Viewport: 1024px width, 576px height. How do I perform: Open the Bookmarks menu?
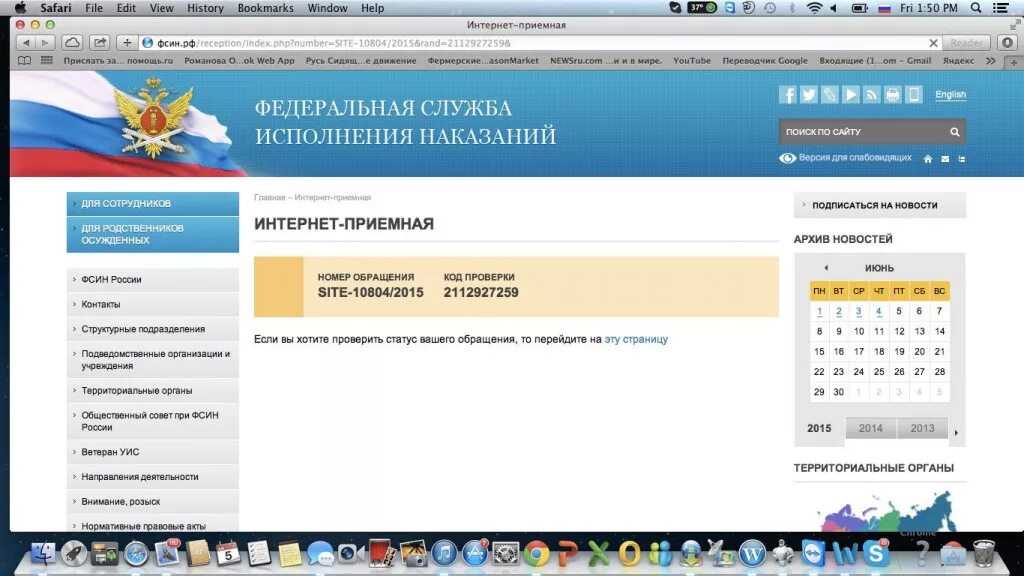point(265,8)
